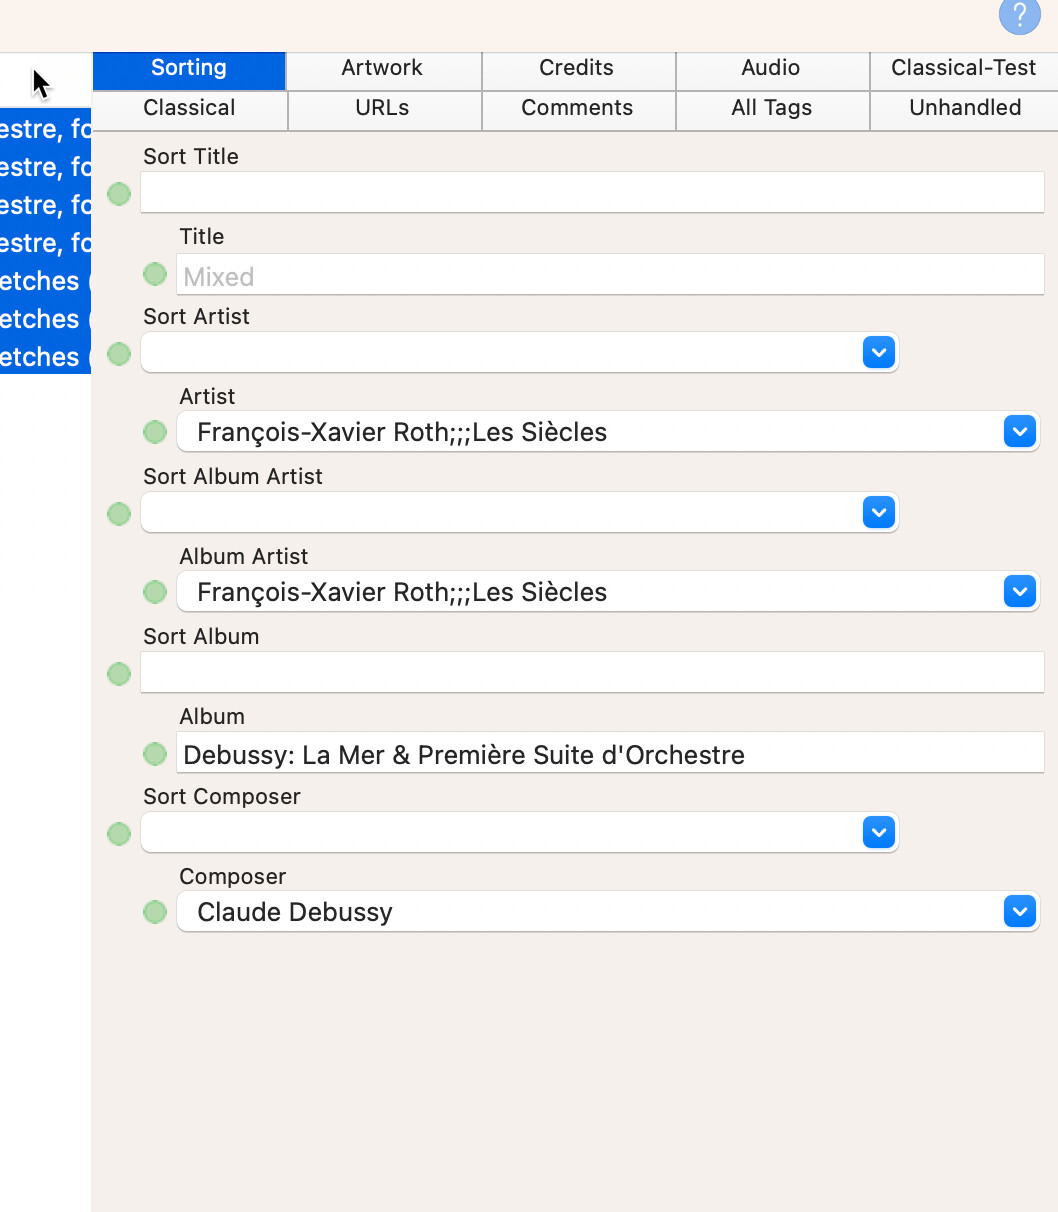Viewport: 1058px width, 1212px height.
Task: Toggle the green dot beside Sort Title
Action: pos(119,194)
